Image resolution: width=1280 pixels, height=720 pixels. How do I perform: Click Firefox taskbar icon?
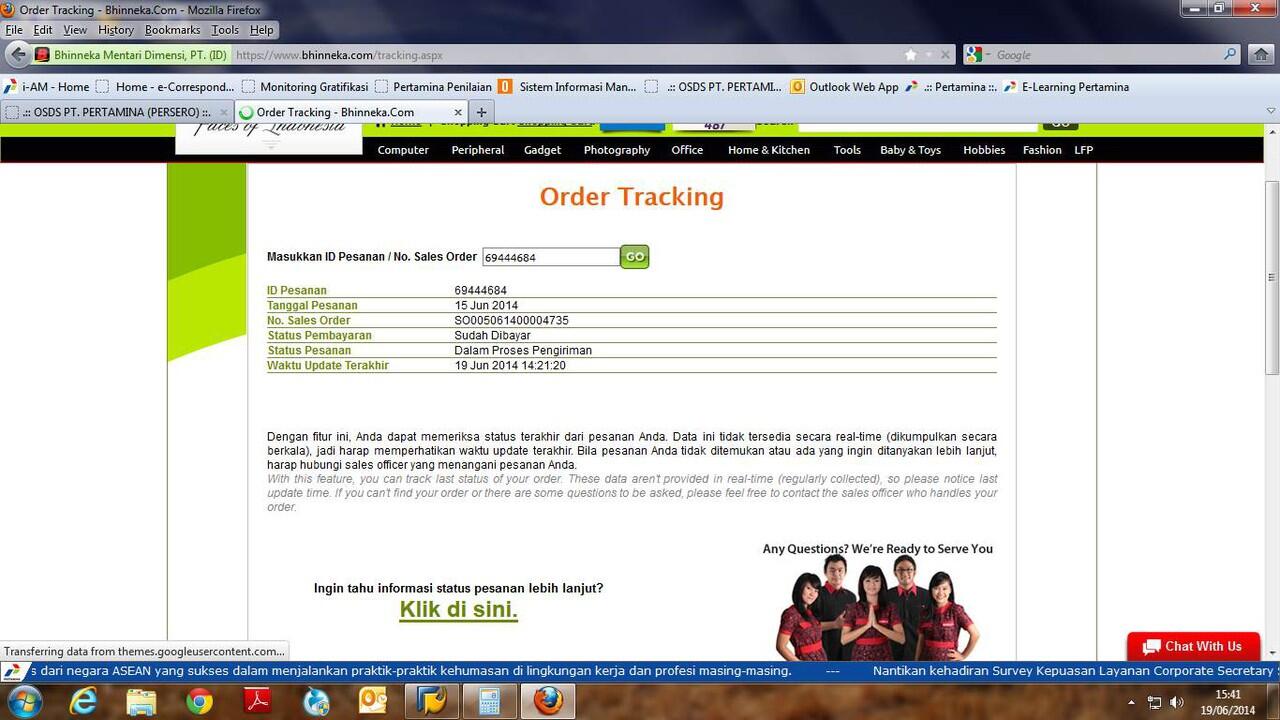(547, 701)
